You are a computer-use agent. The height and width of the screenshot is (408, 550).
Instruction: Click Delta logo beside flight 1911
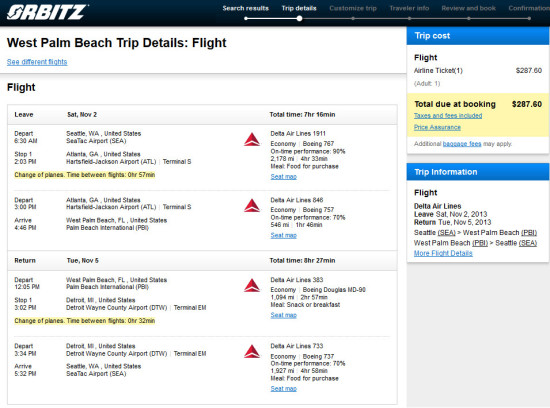(x=252, y=140)
